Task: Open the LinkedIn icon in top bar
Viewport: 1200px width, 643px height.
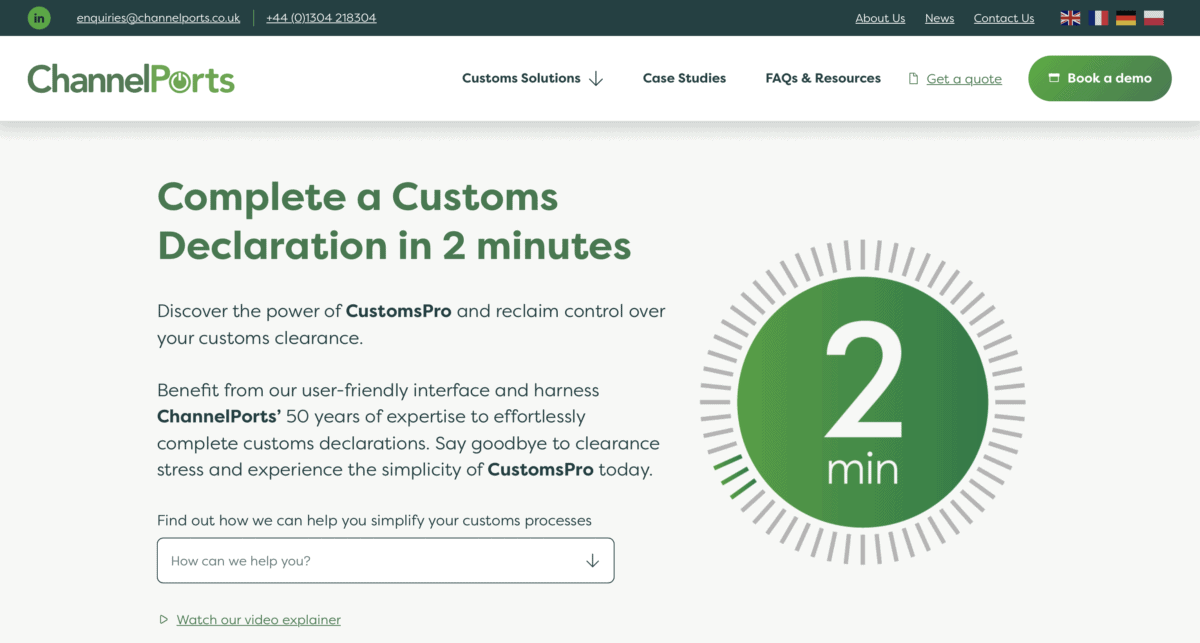Action: tap(39, 18)
